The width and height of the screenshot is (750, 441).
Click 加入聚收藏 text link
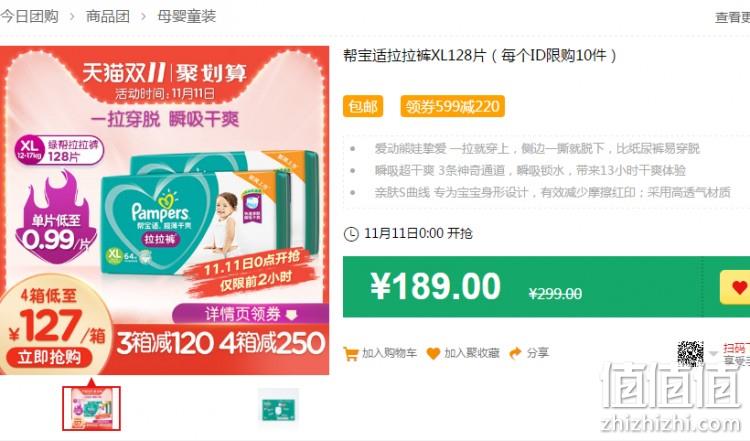pyautogui.click(x=472, y=353)
